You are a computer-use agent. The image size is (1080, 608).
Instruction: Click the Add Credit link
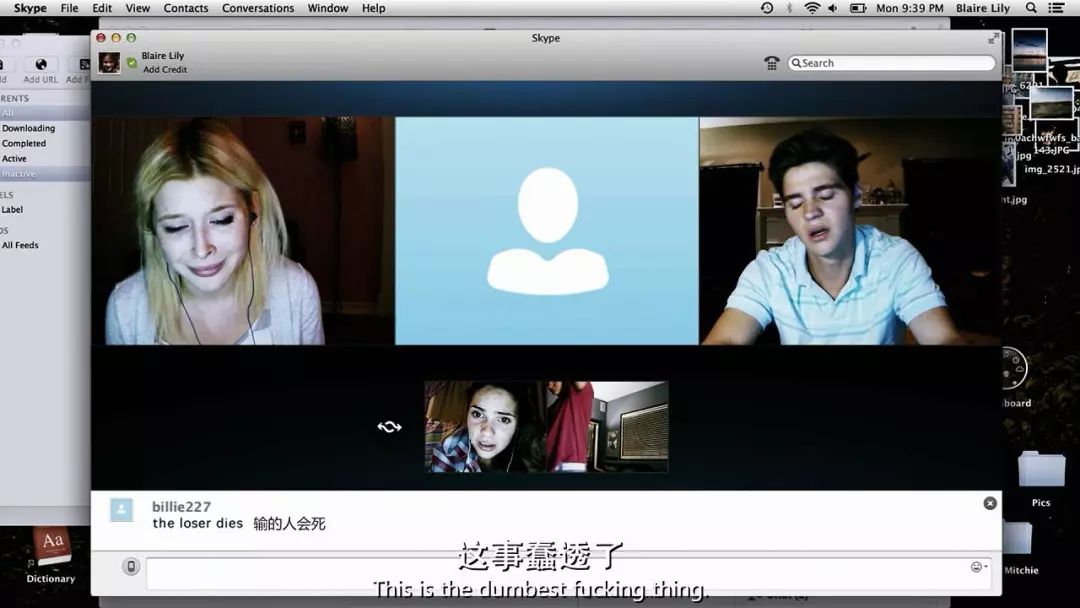pyautogui.click(x=165, y=70)
